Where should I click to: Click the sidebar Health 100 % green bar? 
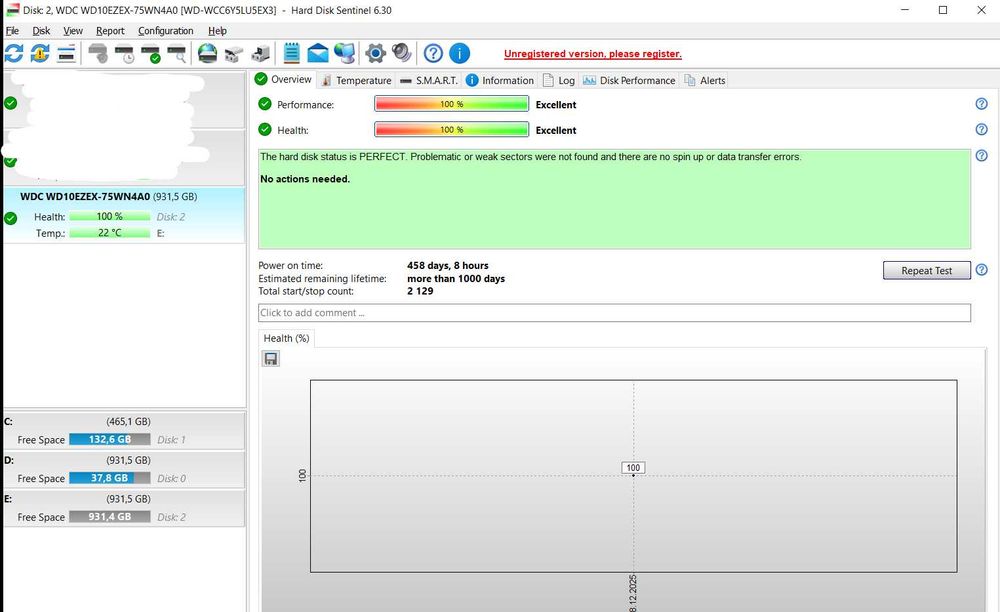coord(110,217)
